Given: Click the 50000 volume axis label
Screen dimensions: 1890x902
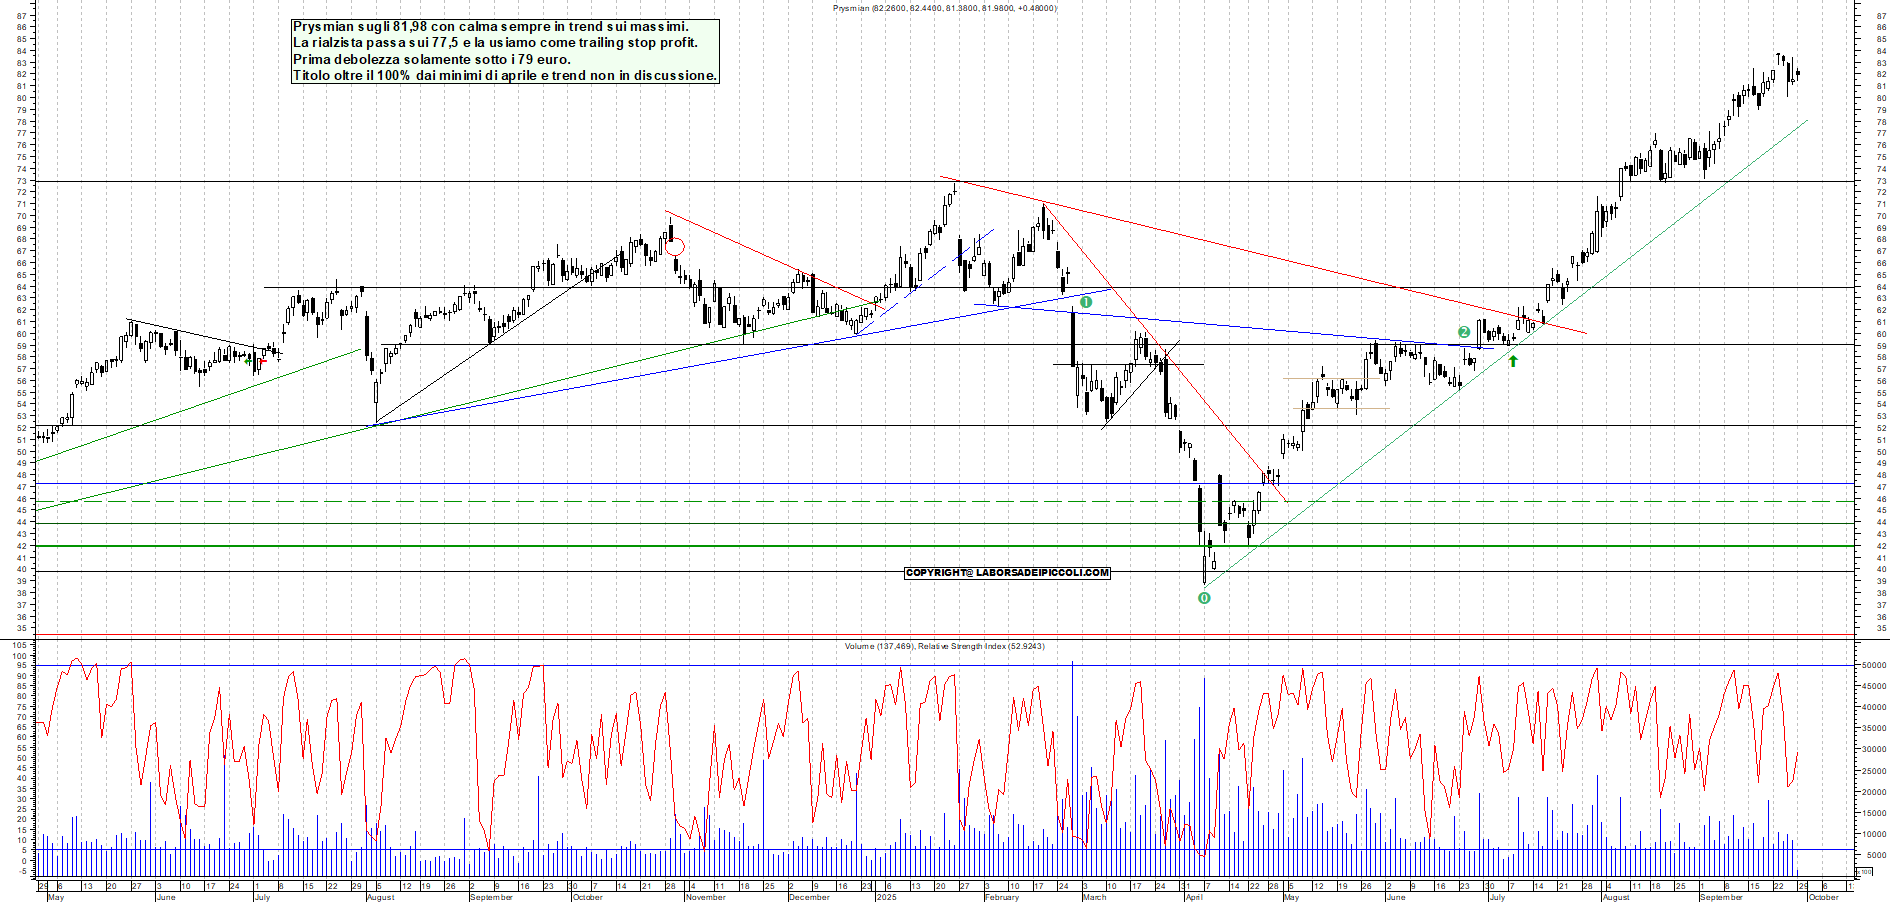Looking at the screenshot, I should pyautogui.click(x=1873, y=665).
